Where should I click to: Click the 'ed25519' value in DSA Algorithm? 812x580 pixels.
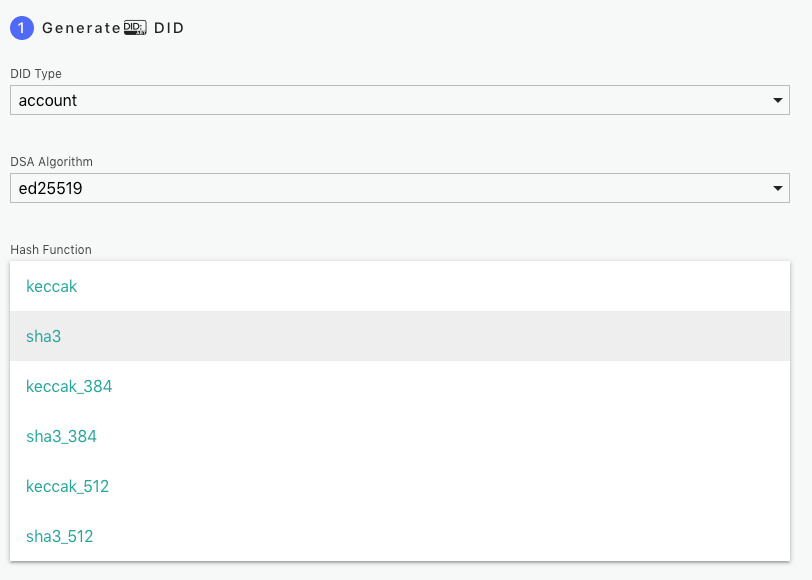point(50,188)
